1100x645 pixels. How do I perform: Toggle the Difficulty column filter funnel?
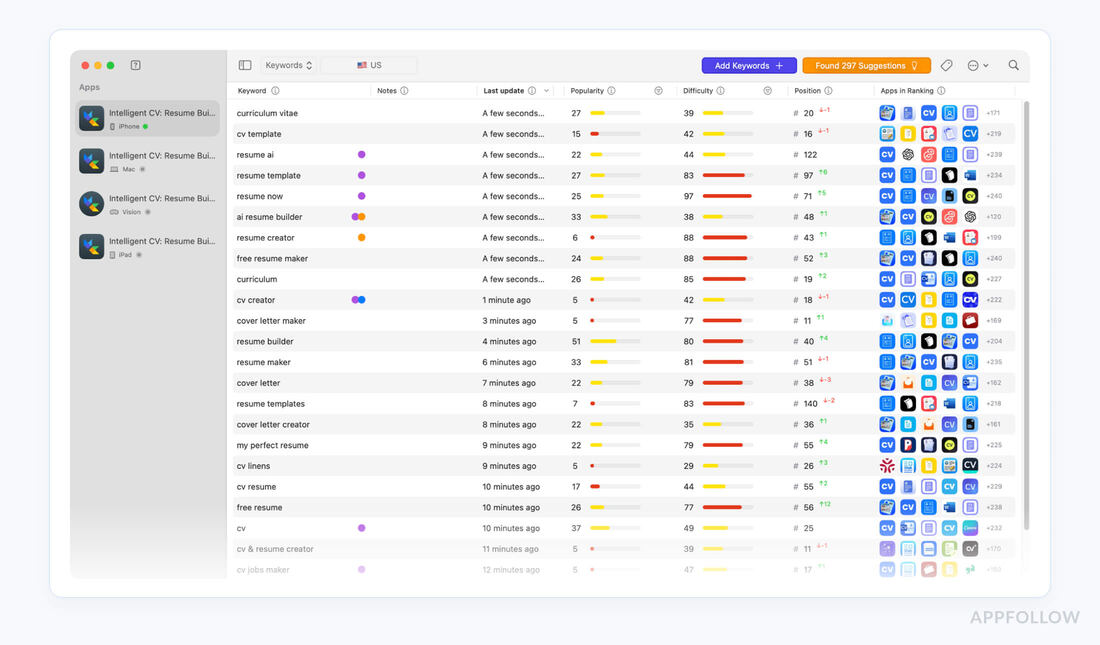(767, 90)
